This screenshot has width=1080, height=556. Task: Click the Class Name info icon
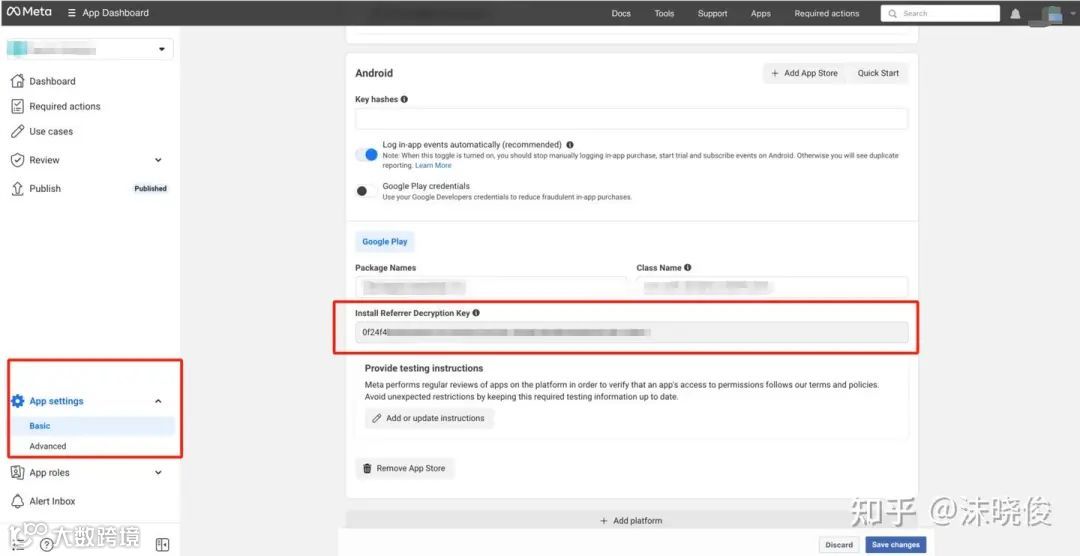click(687, 267)
